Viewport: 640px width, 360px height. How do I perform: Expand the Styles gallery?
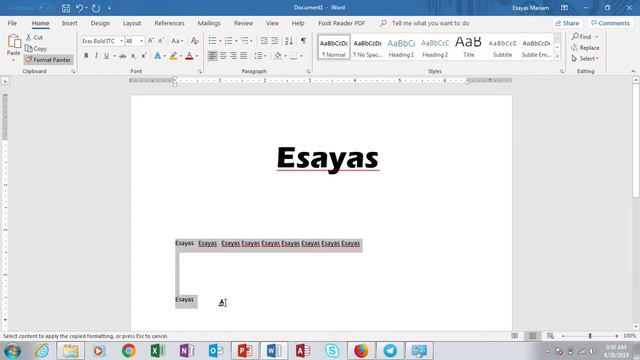click(557, 56)
